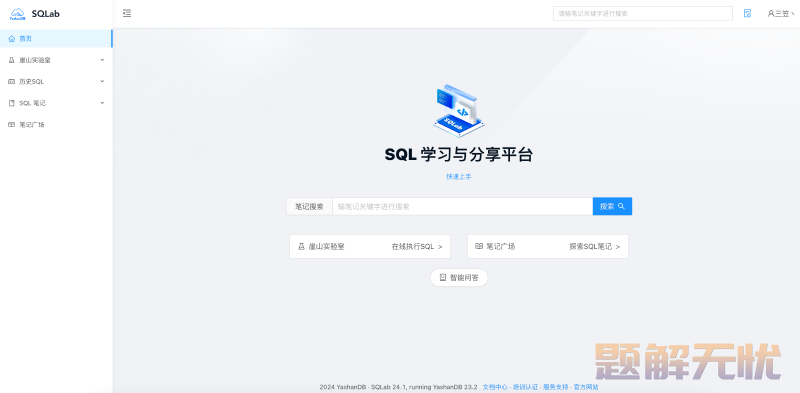This screenshot has width=800, height=393.
Task: Click the user avatar icon for 三笠
Action: tap(771, 14)
